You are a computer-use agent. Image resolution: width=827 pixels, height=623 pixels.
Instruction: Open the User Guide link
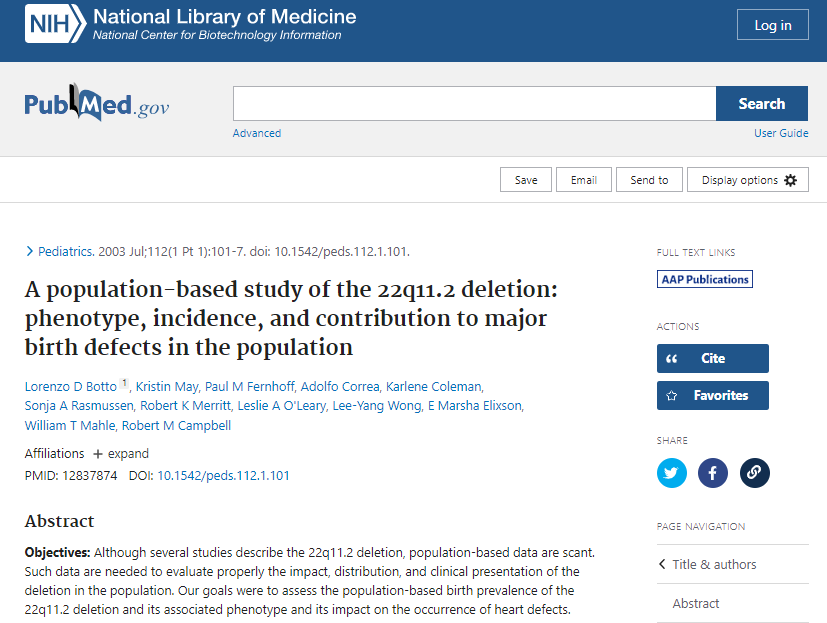pos(781,133)
